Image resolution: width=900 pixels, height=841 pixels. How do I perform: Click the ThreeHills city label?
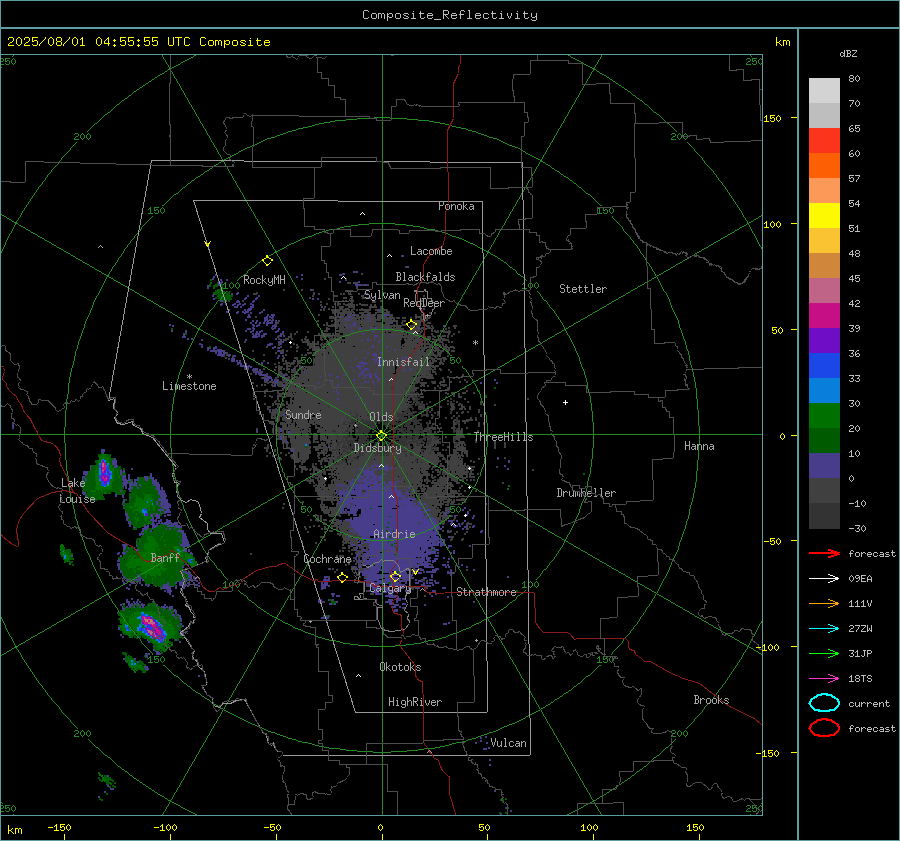pyautogui.click(x=503, y=437)
